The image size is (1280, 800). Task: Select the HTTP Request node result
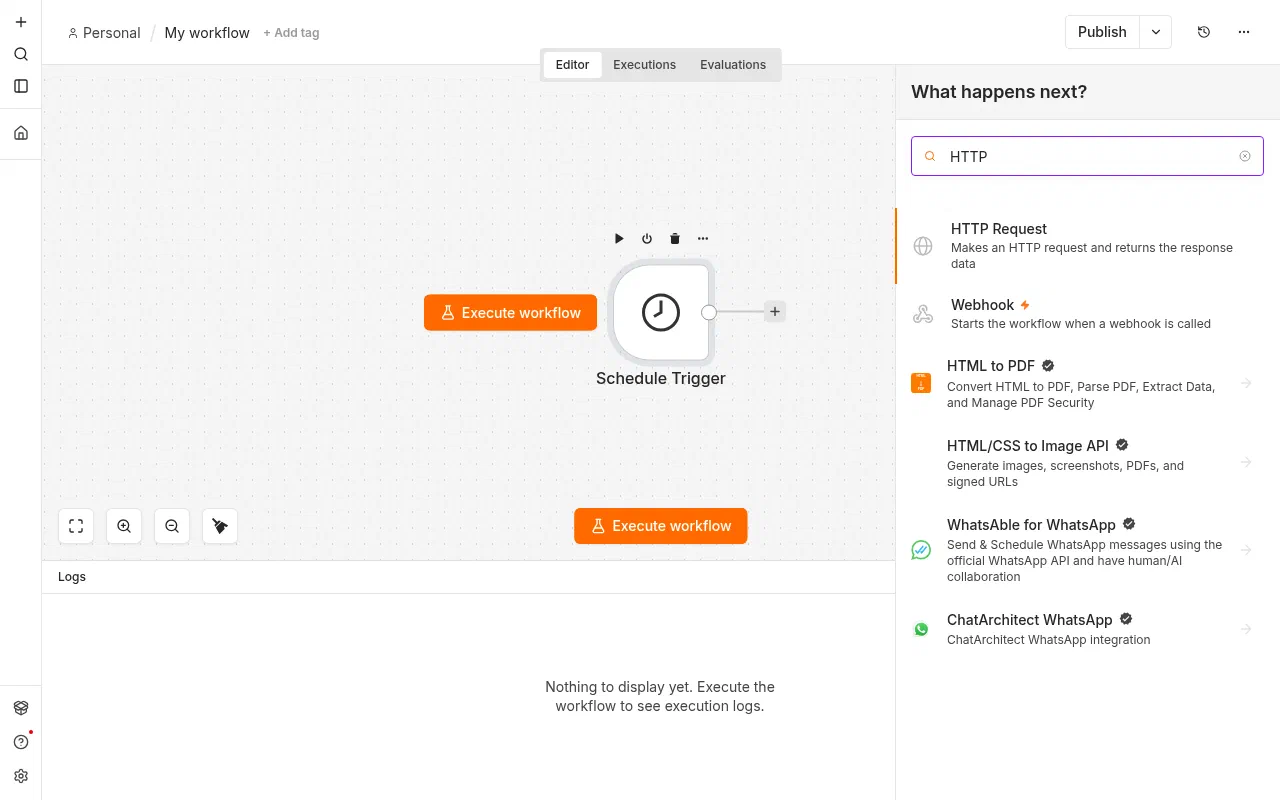pyautogui.click(x=1088, y=246)
